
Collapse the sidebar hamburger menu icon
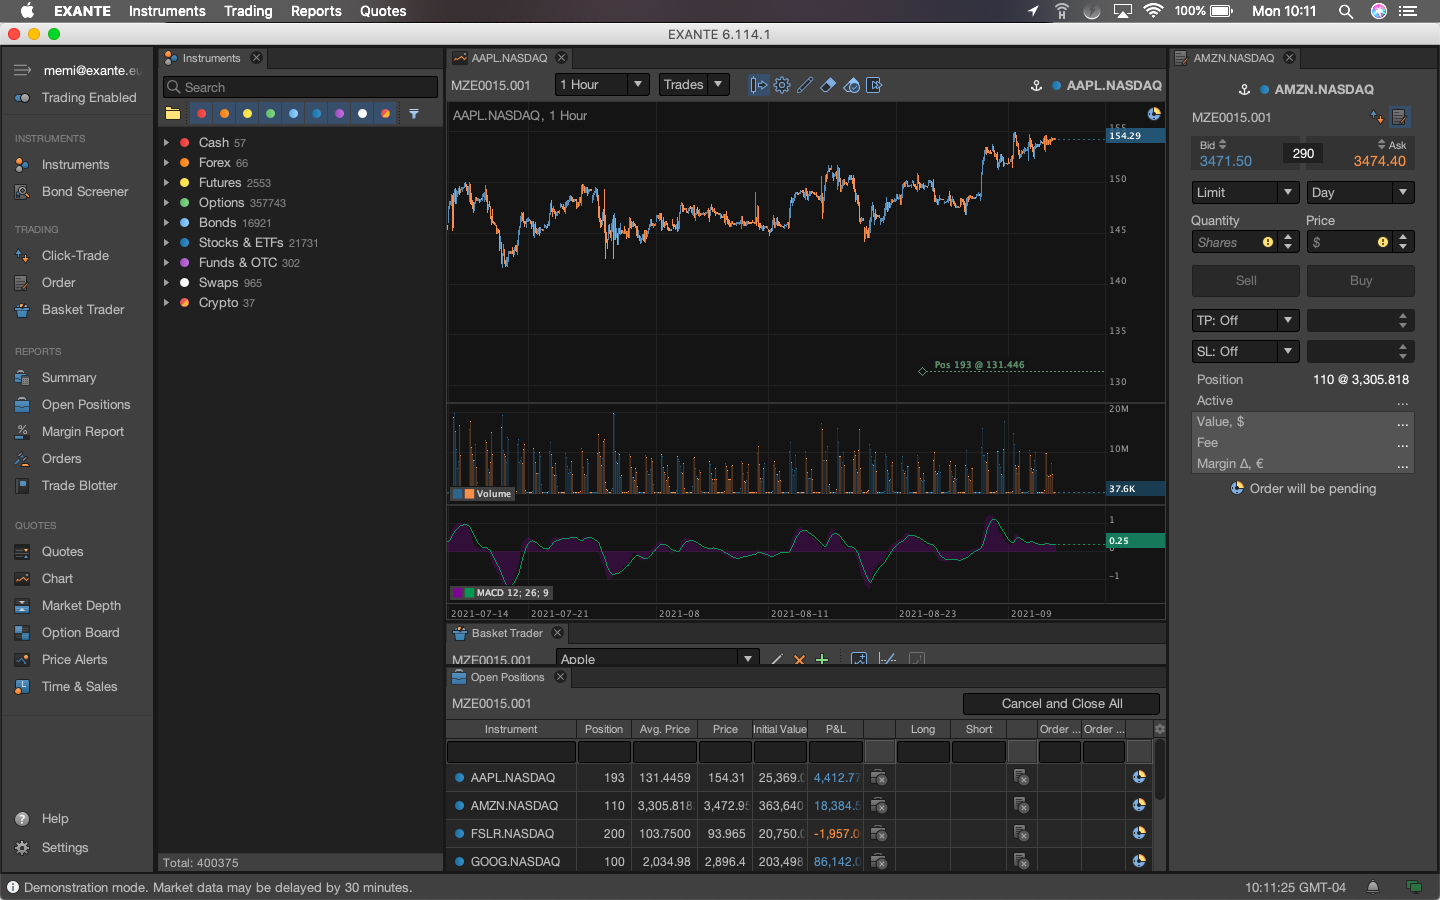[x=22, y=70]
